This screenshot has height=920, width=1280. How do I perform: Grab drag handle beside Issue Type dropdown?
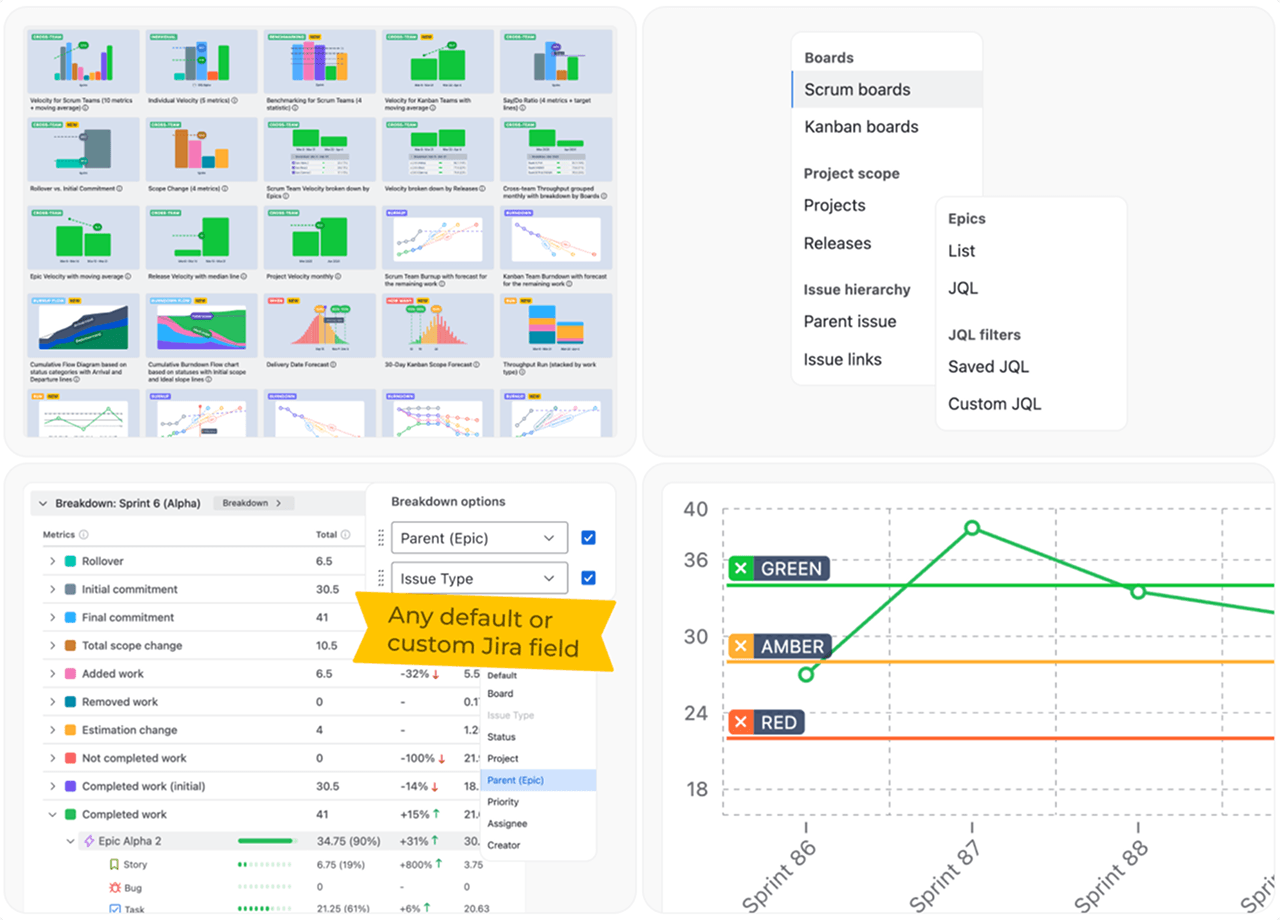click(x=380, y=578)
